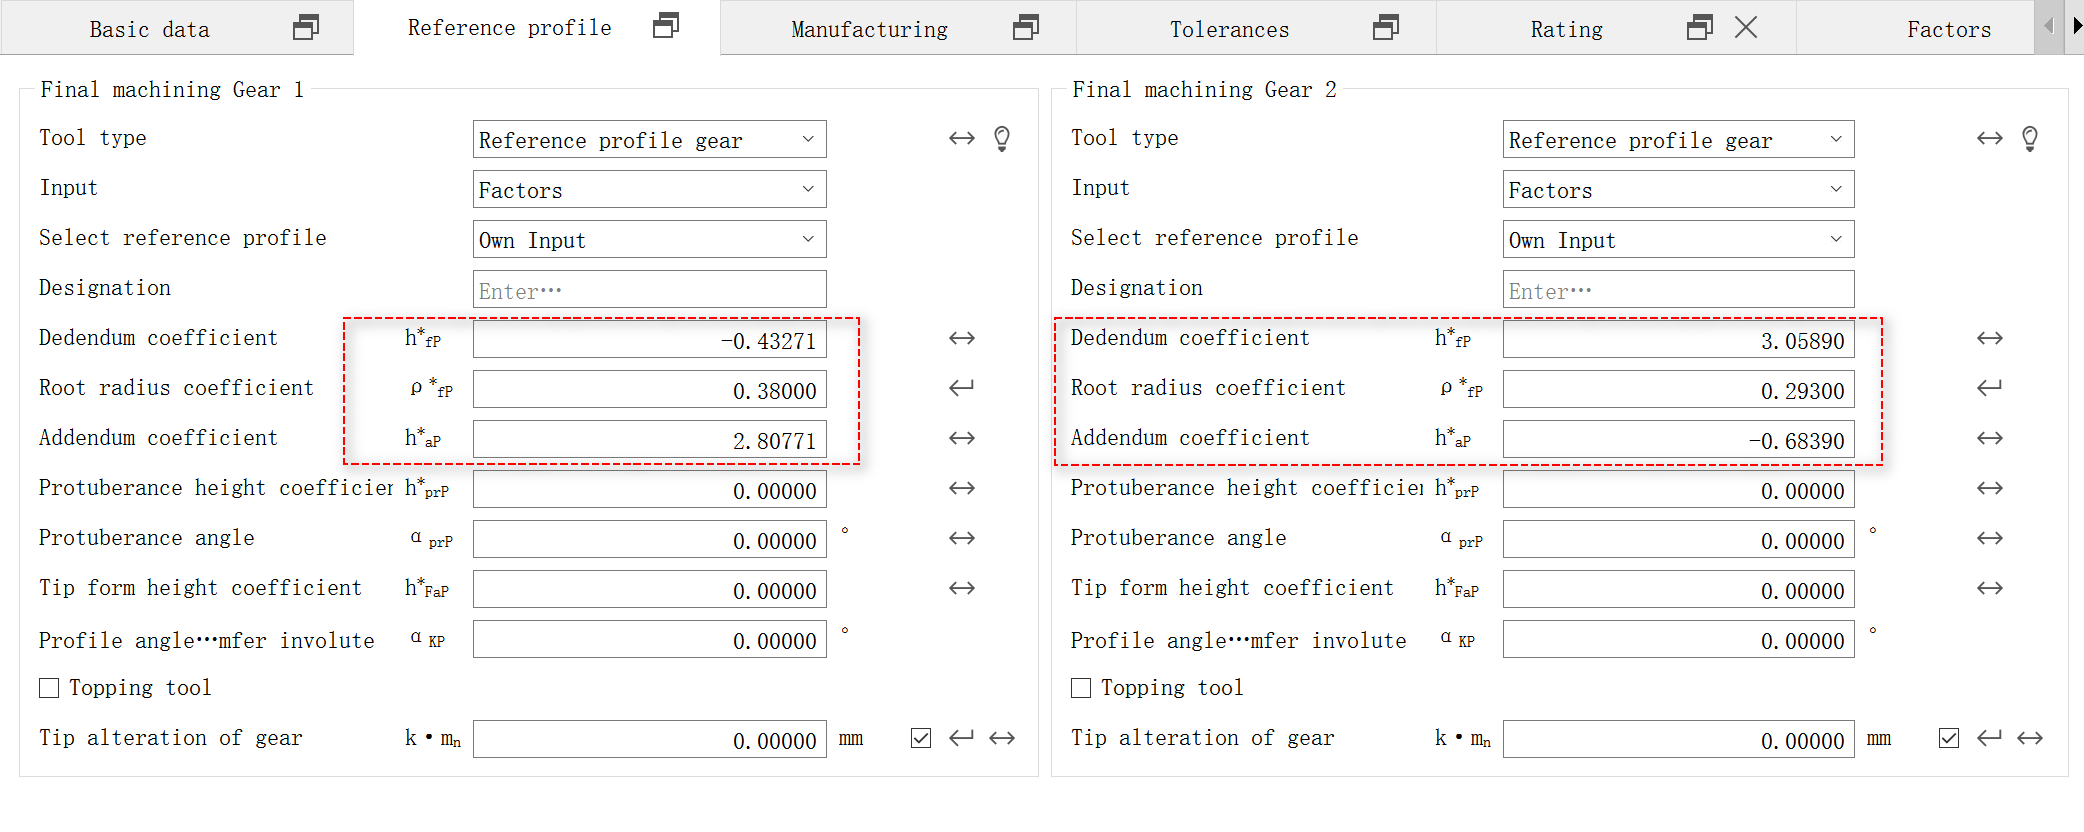The image size is (2084, 832).
Task: Click convert arrows beside Gear 1 Protuberance angle
Action: [962, 539]
